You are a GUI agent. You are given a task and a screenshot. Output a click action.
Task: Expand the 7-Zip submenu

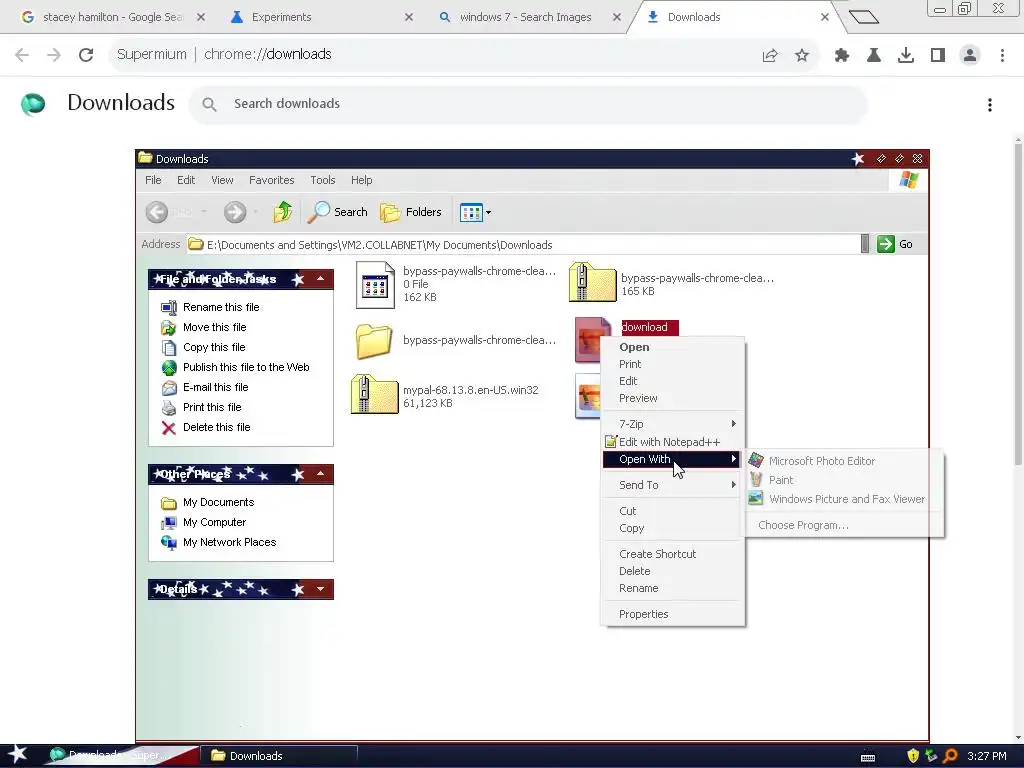pyautogui.click(x=673, y=424)
